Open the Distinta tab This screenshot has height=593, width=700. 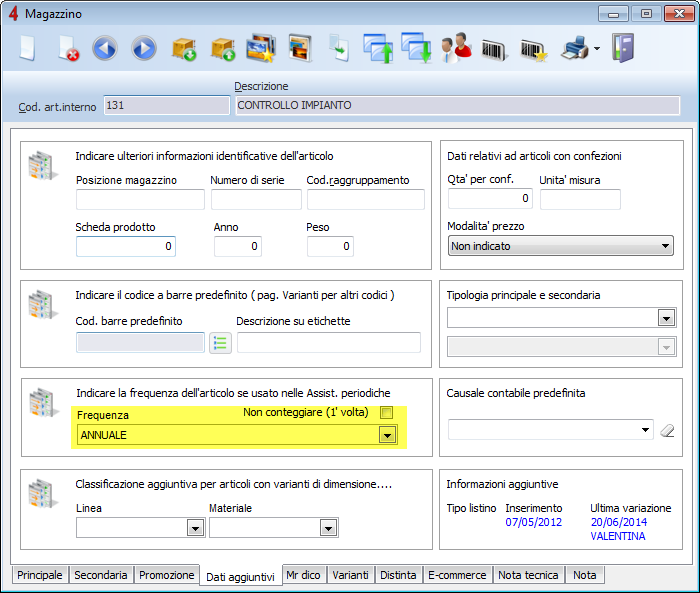point(398,575)
